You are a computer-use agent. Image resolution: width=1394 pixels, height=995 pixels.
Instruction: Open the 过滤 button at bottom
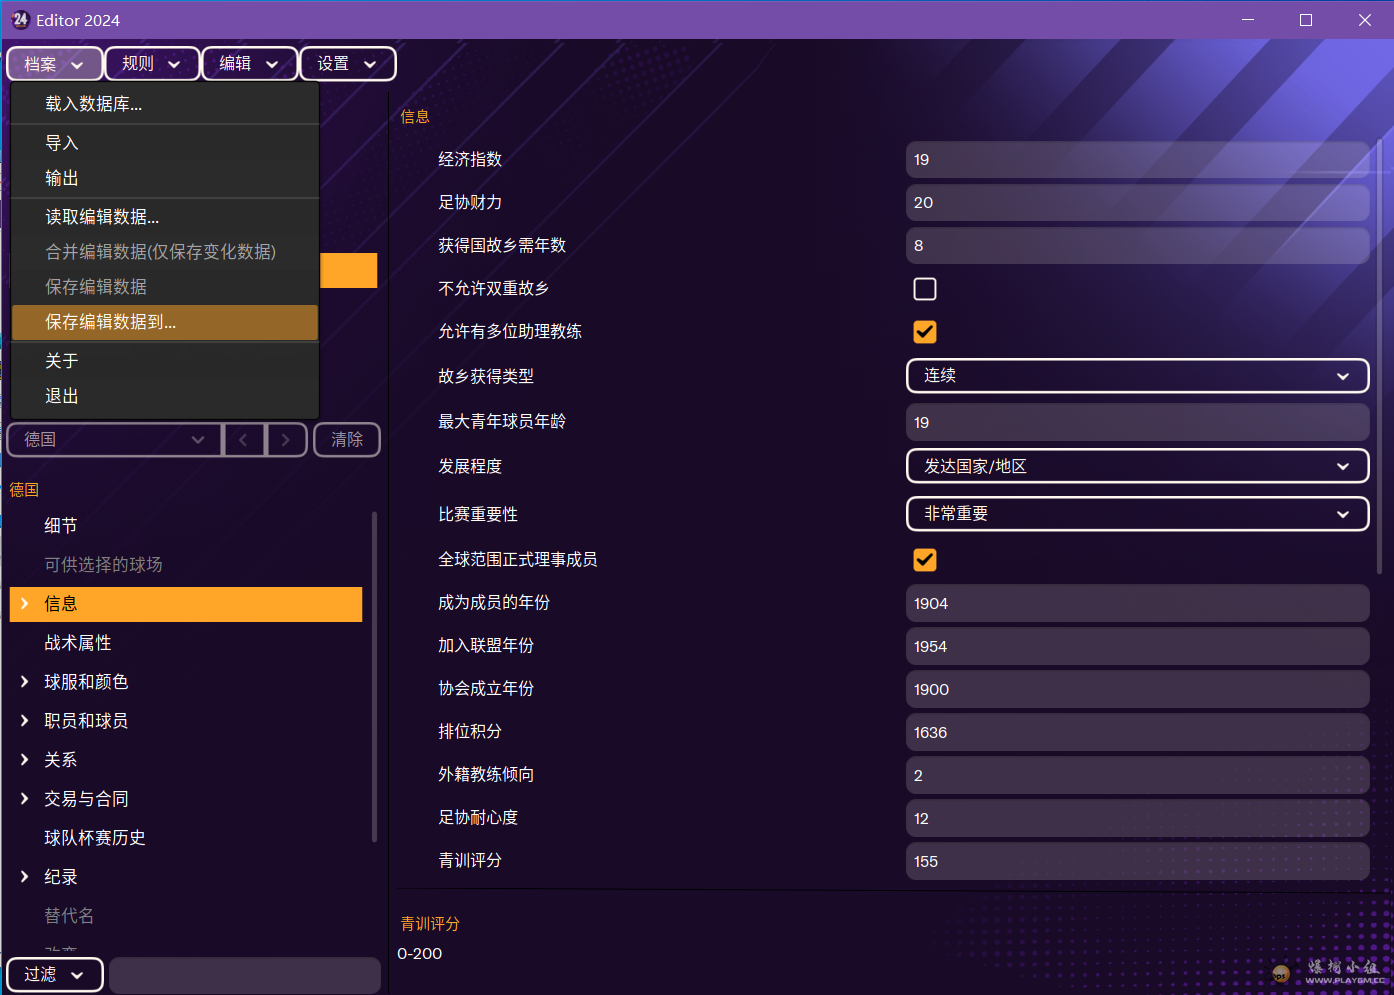pyautogui.click(x=55, y=975)
